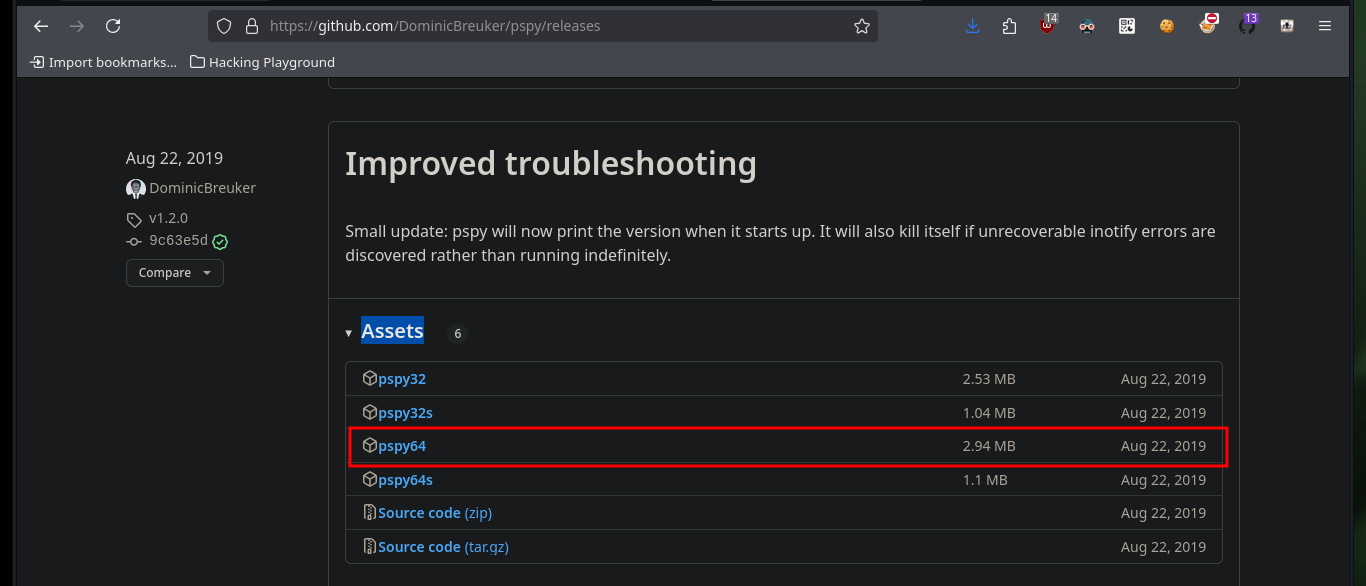Open the Hacking Playground bookmarks folder
This screenshot has height=586, width=1366.
click(262, 62)
